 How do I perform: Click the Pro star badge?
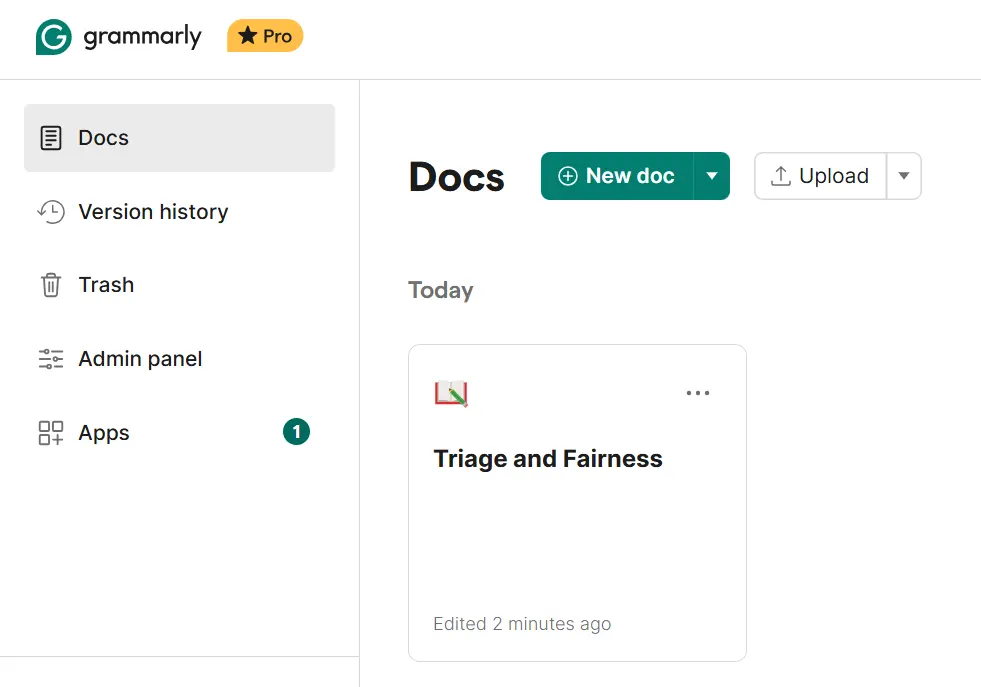click(x=265, y=36)
